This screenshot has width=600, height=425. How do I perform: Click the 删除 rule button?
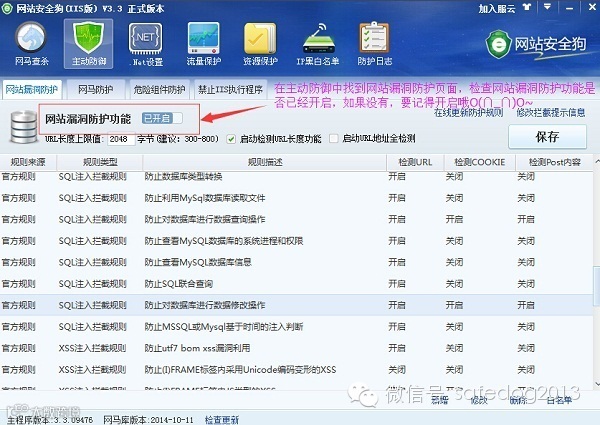(518, 400)
